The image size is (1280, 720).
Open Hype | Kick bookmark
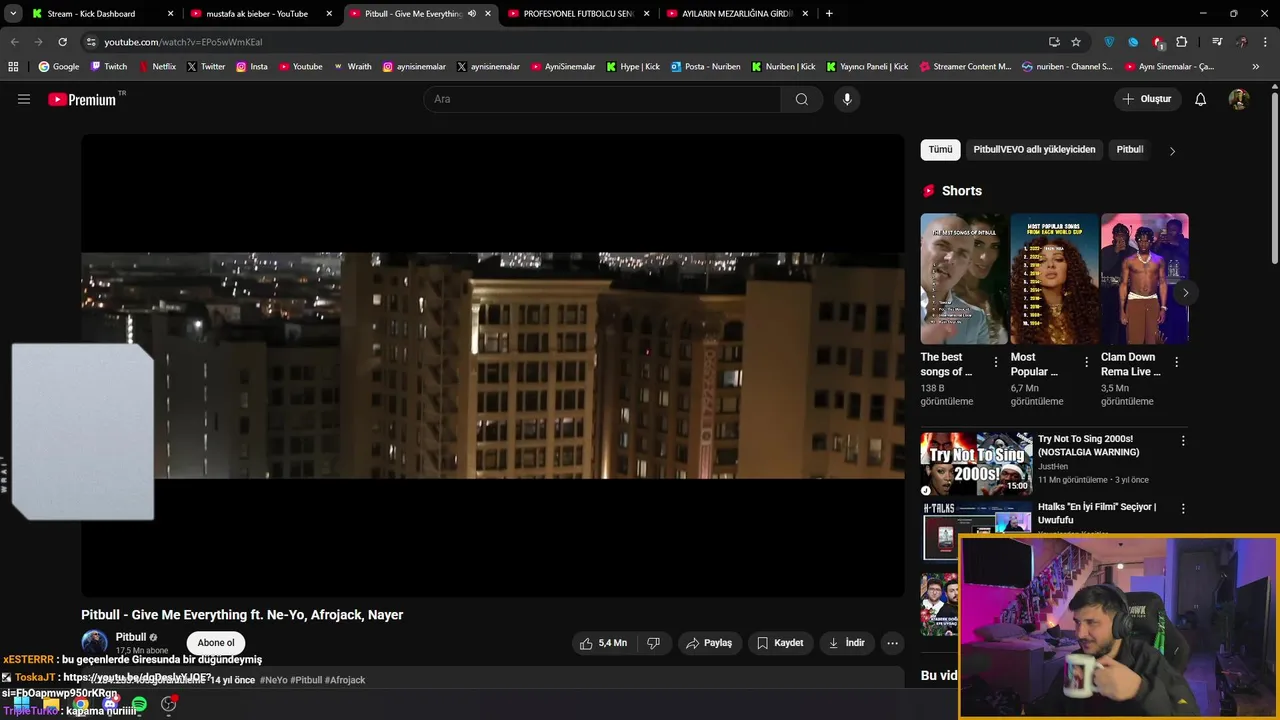[632, 67]
